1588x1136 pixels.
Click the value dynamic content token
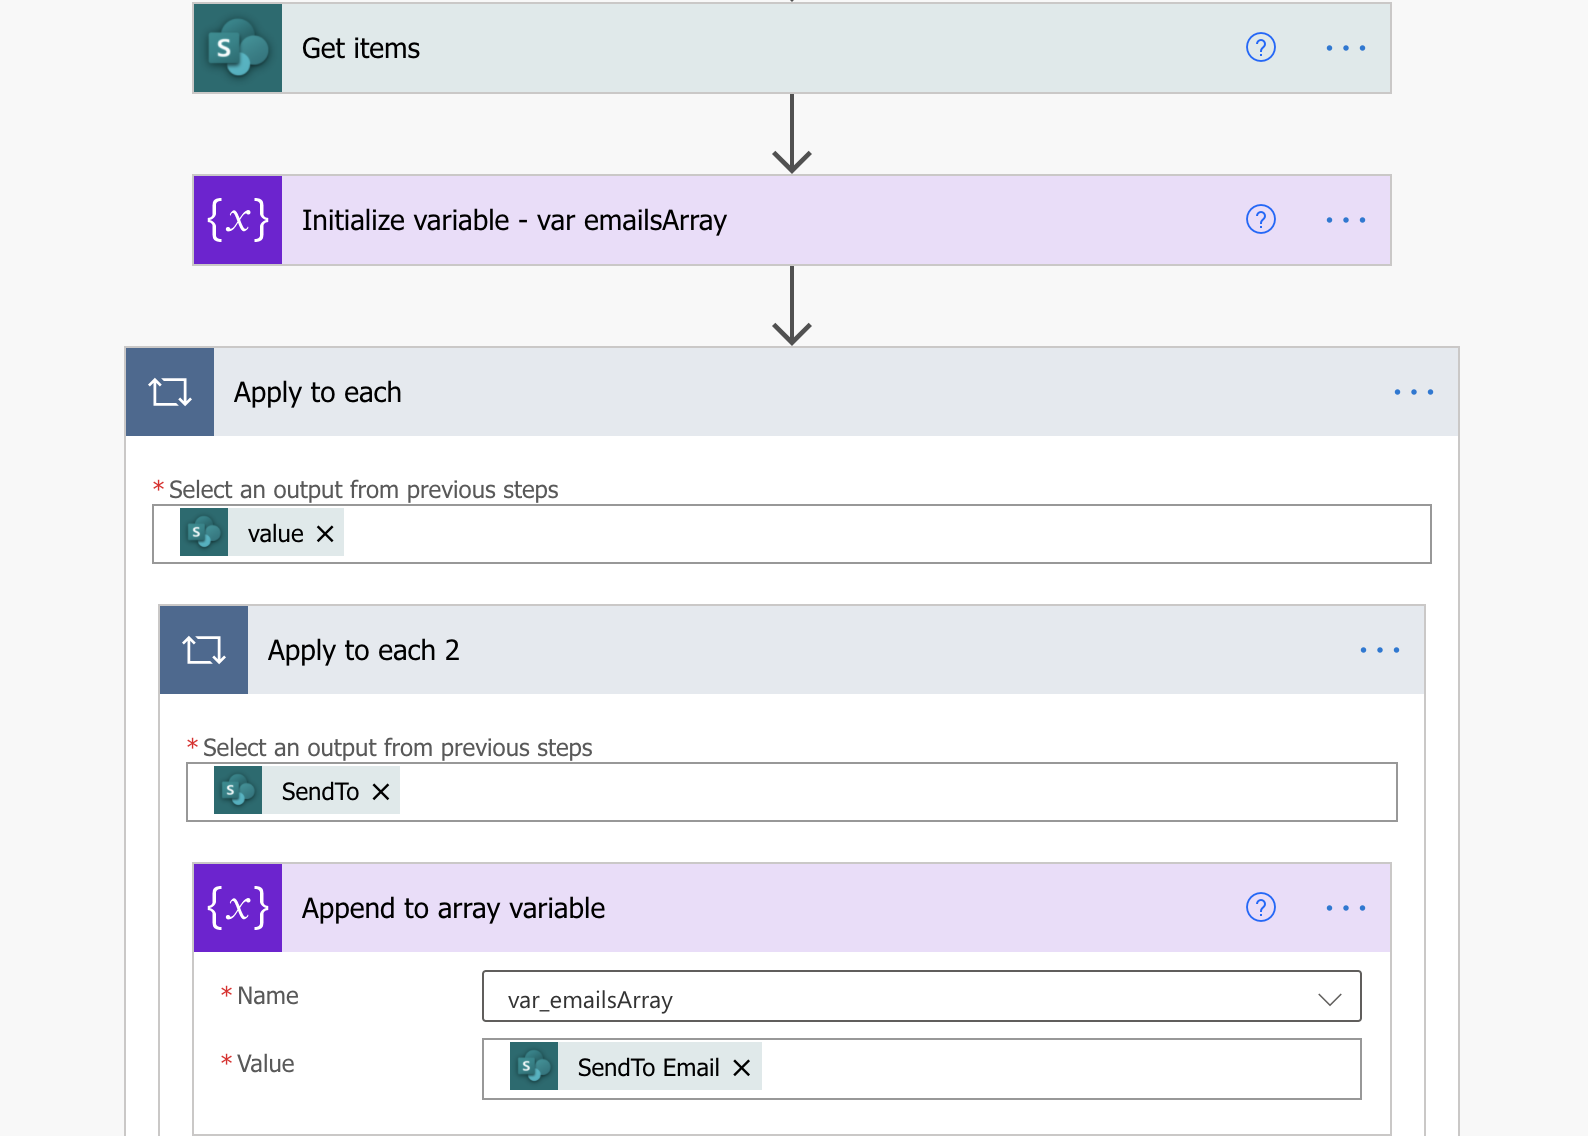262,533
